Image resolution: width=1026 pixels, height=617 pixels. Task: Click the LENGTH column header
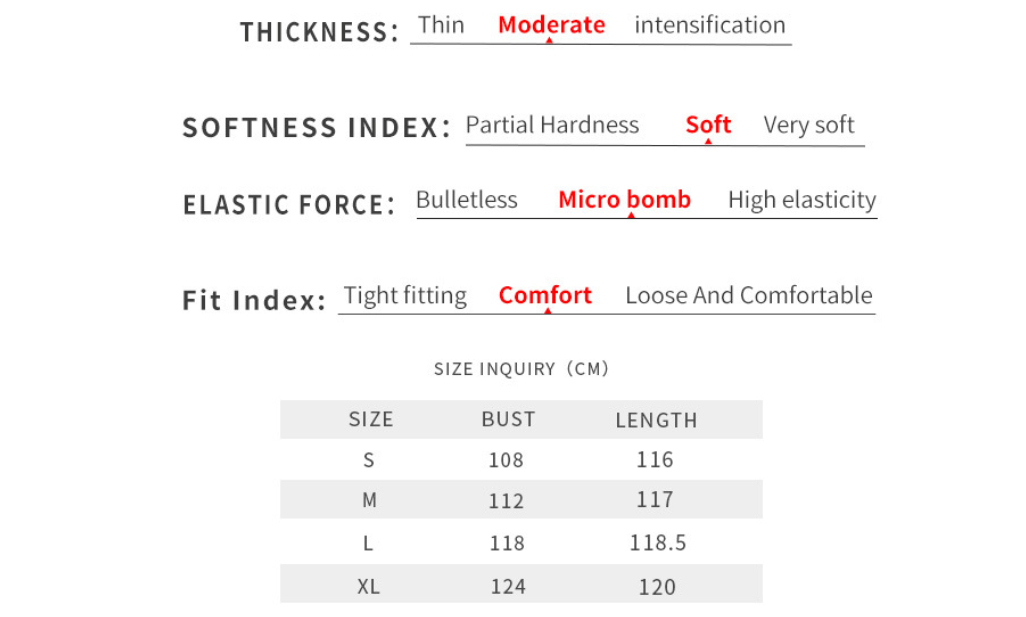656,421
